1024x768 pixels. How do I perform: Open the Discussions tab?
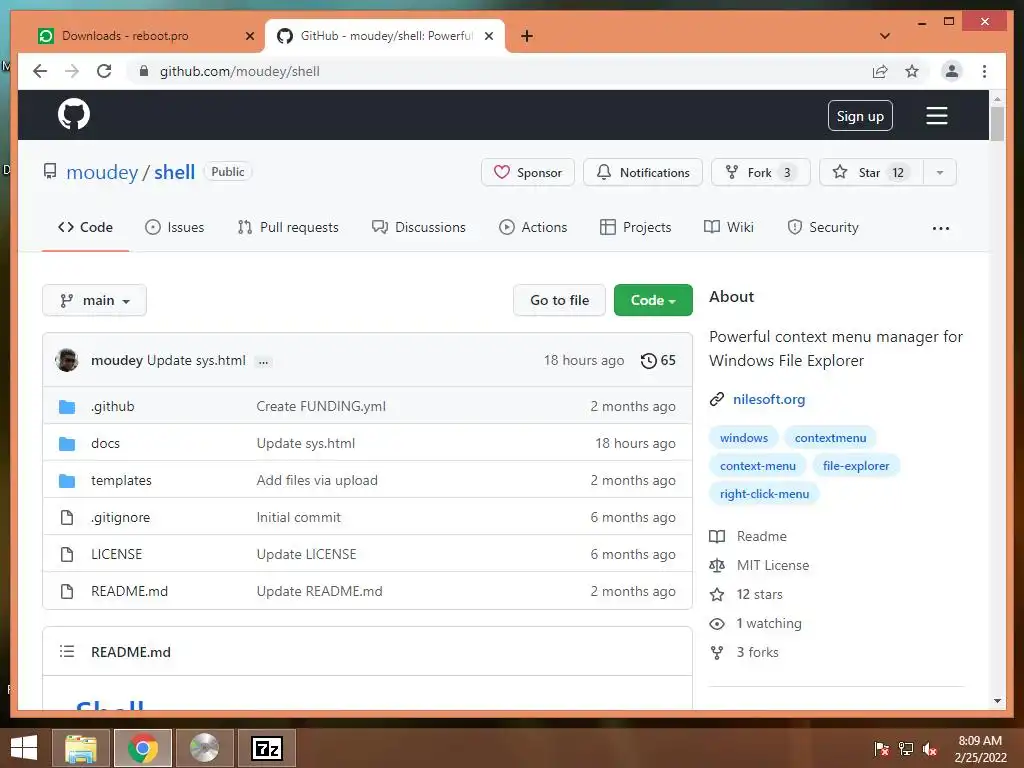tap(419, 227)
